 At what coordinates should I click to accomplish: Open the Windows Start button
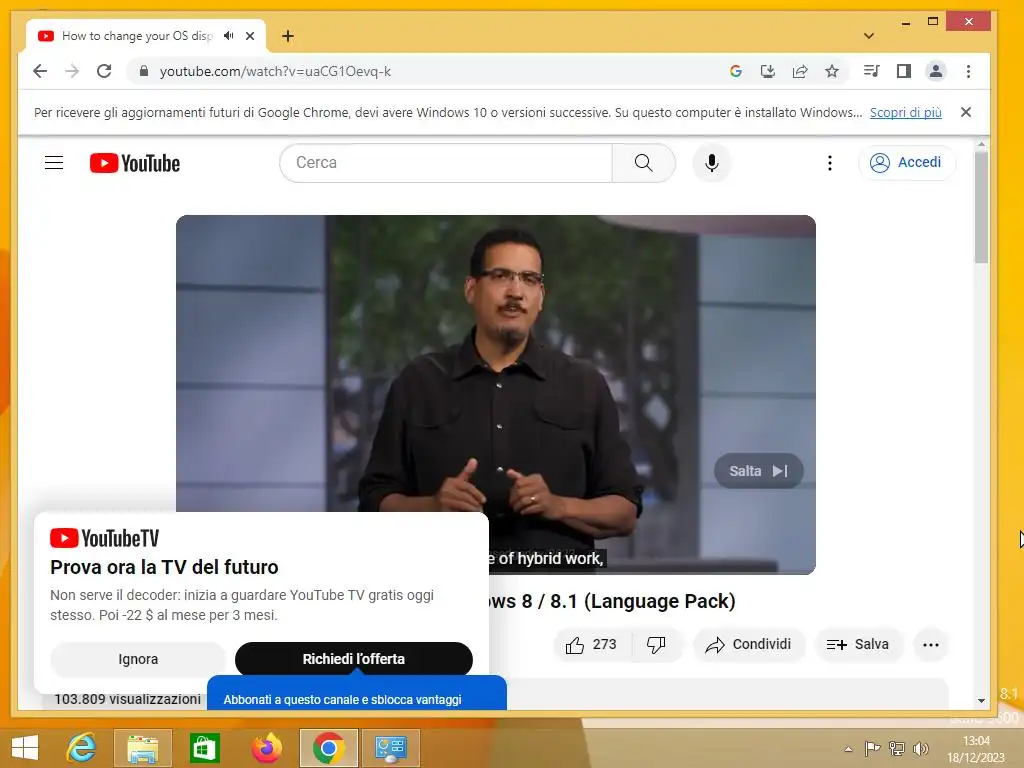coord(25,747)
